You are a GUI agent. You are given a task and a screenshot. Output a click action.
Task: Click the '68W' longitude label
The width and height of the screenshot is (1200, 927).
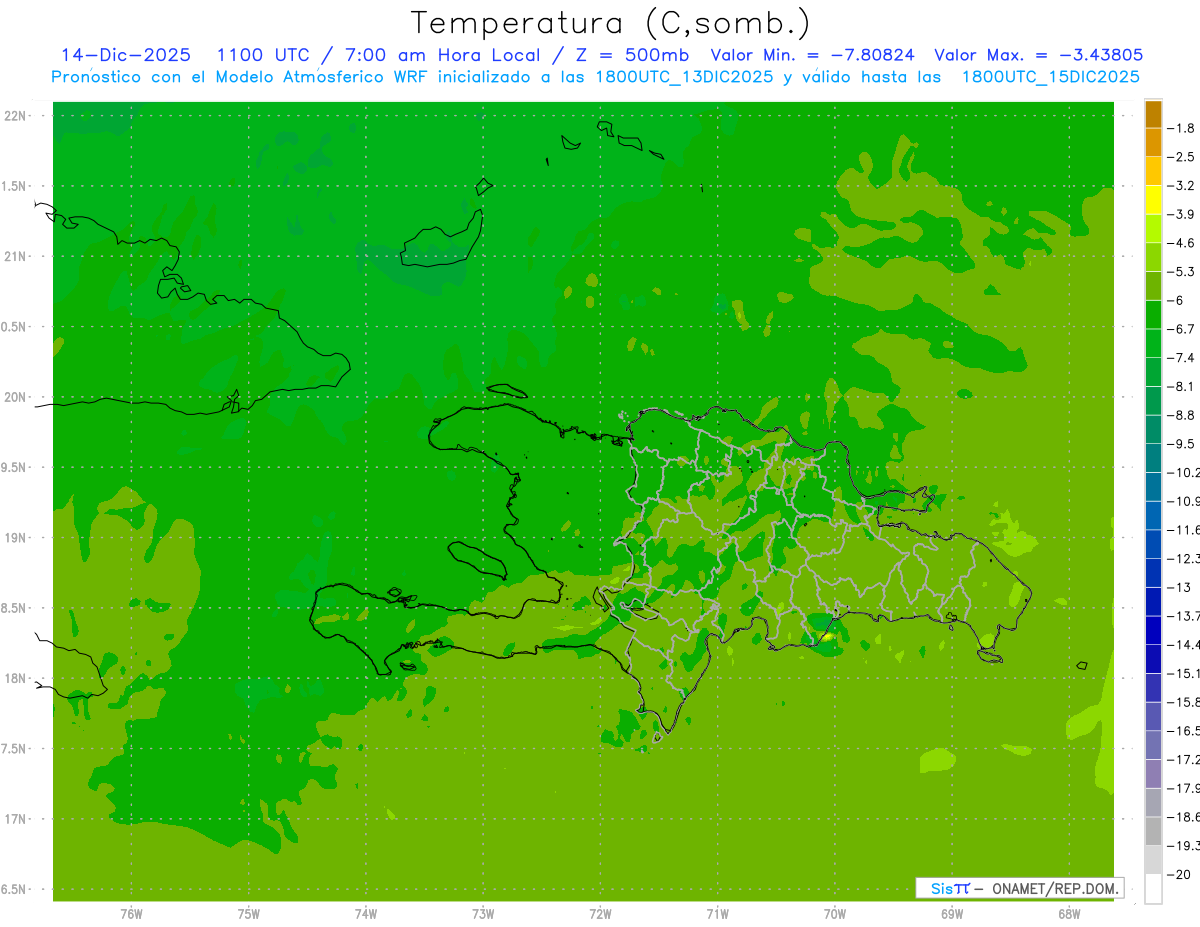(1068, 914)
